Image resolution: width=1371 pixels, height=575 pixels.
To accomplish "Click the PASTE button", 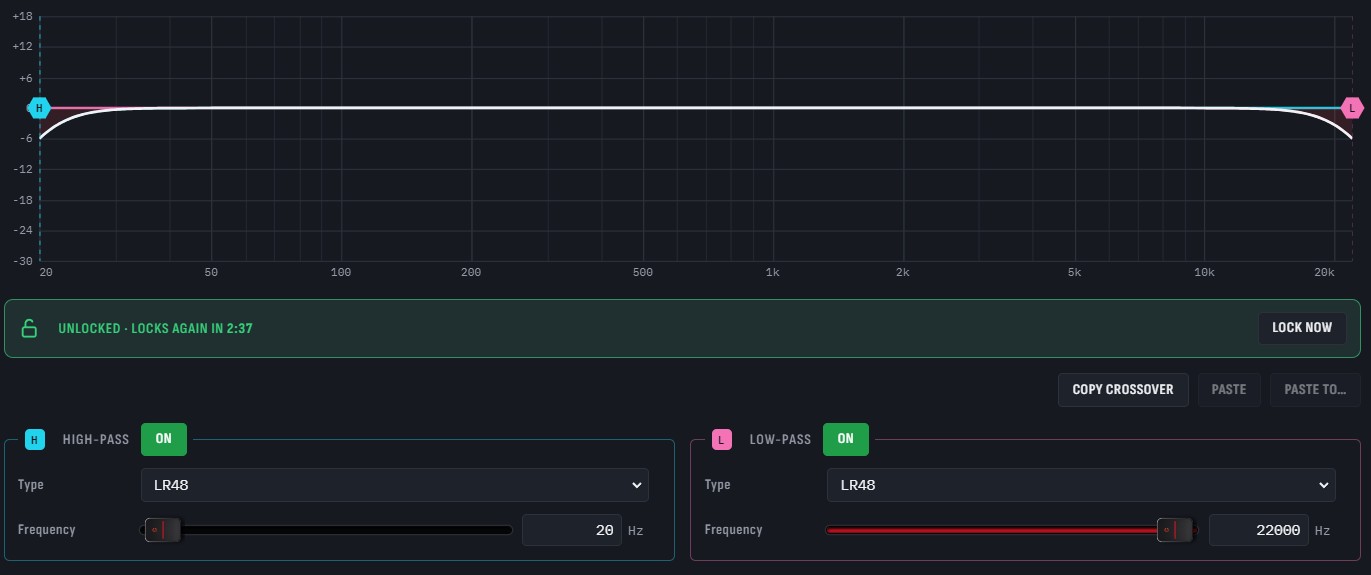I will 1229,389.
